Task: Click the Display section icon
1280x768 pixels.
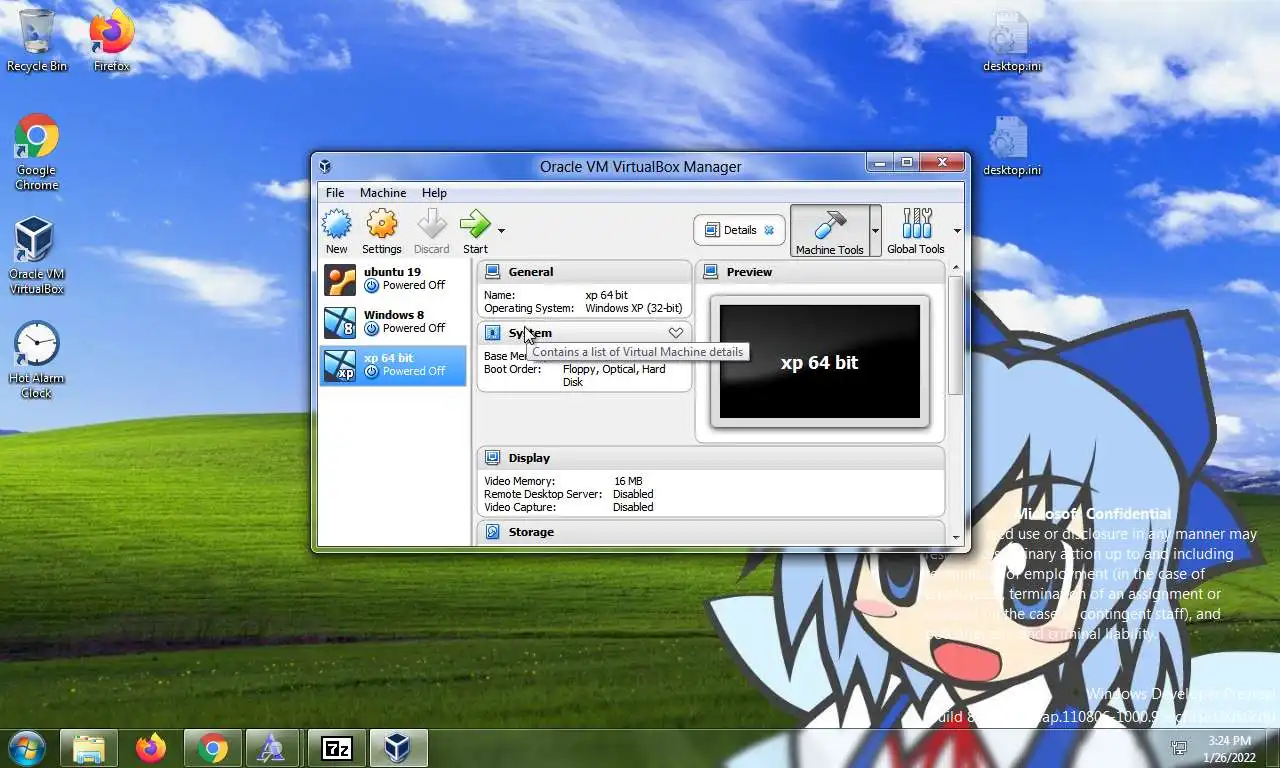Action: (493, 458)
